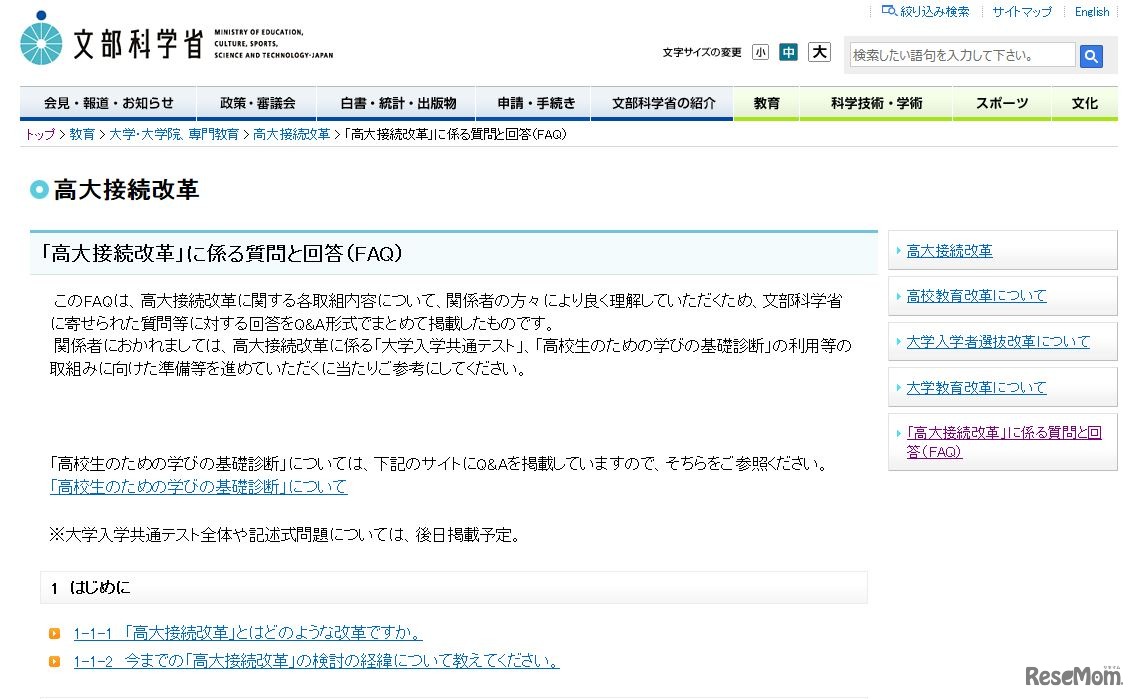Switch site language via the English link
Image resolution: width=1136 pixels, height=699 pixels.
[1091, 10]
